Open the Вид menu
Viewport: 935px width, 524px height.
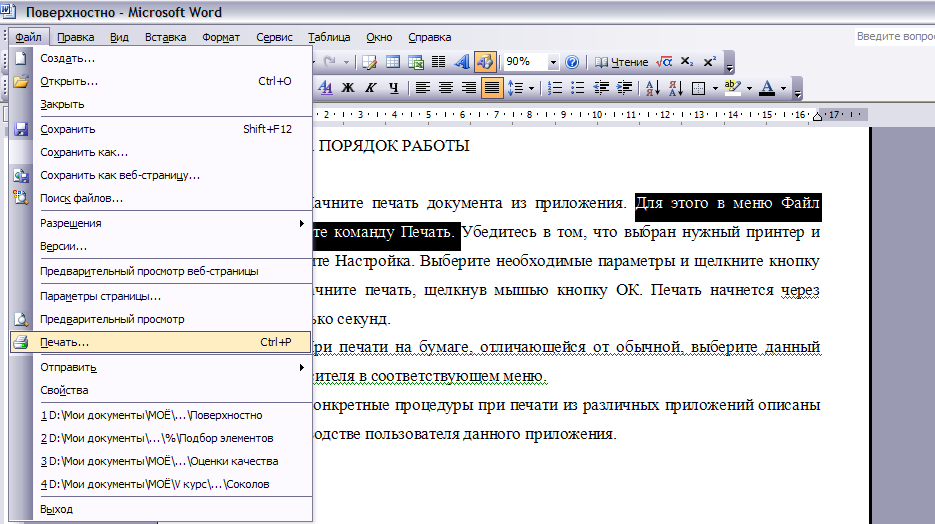point(119,37)
